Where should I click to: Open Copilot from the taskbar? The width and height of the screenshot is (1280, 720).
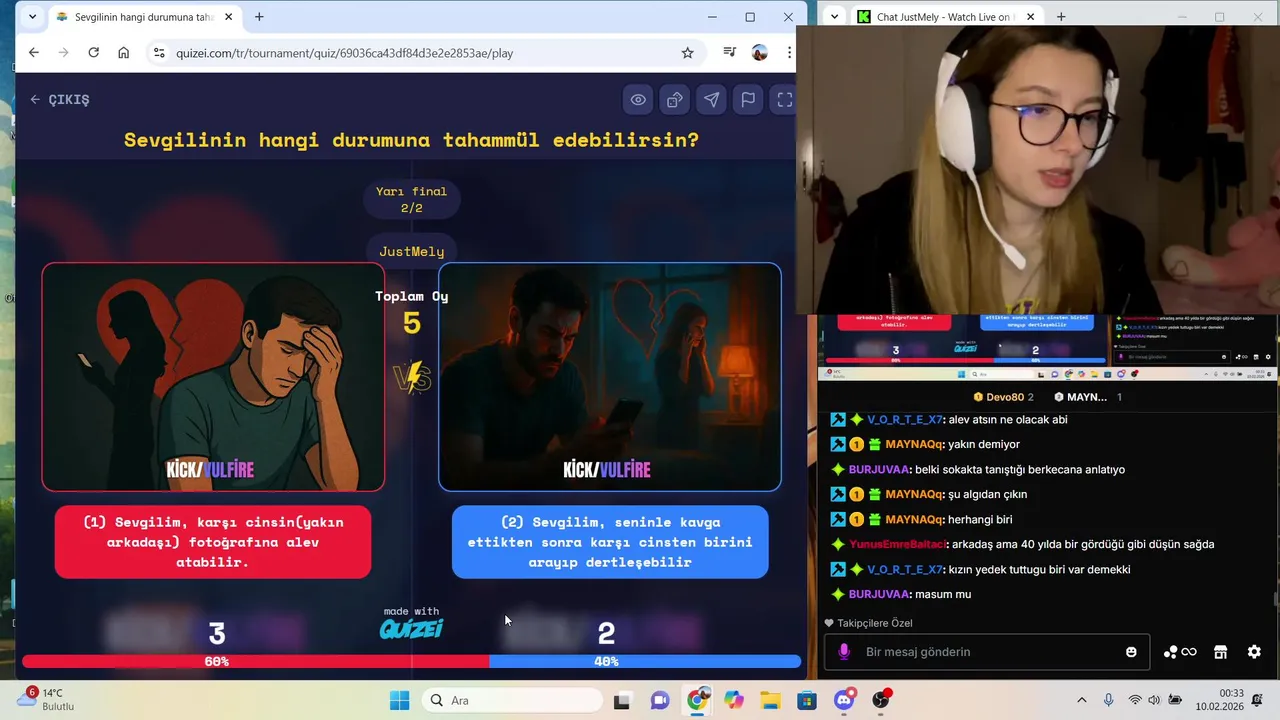point(734,700)
